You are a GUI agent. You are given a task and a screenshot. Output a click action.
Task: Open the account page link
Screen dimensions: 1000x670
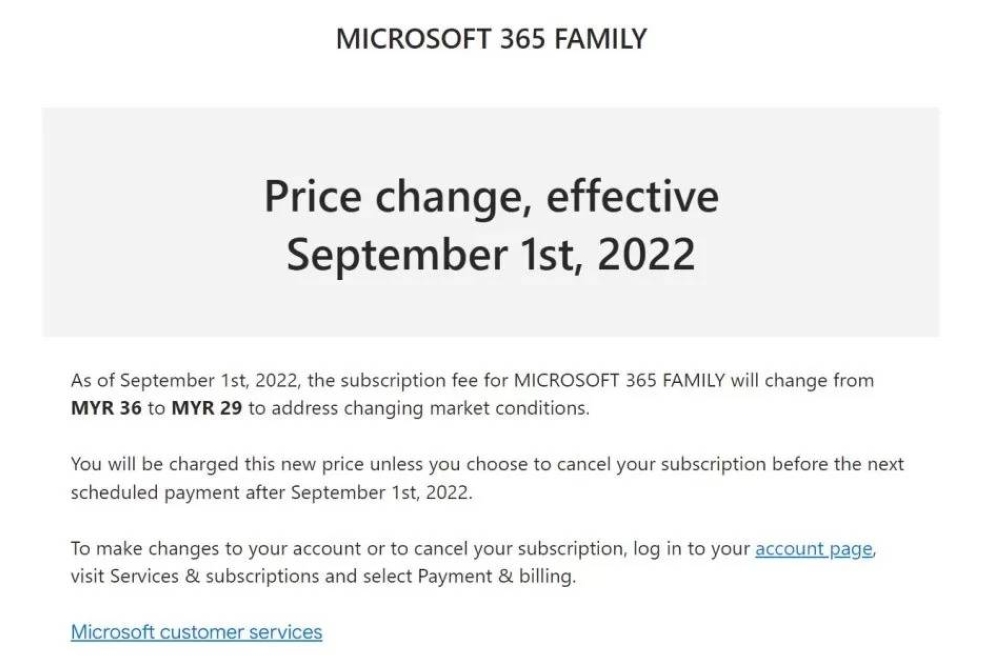tap(814, 549)
